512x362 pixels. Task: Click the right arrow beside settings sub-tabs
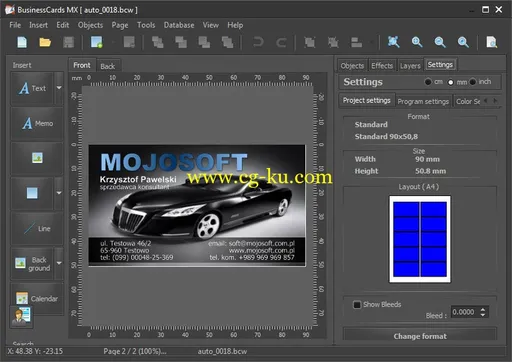(x=495, y=100)
